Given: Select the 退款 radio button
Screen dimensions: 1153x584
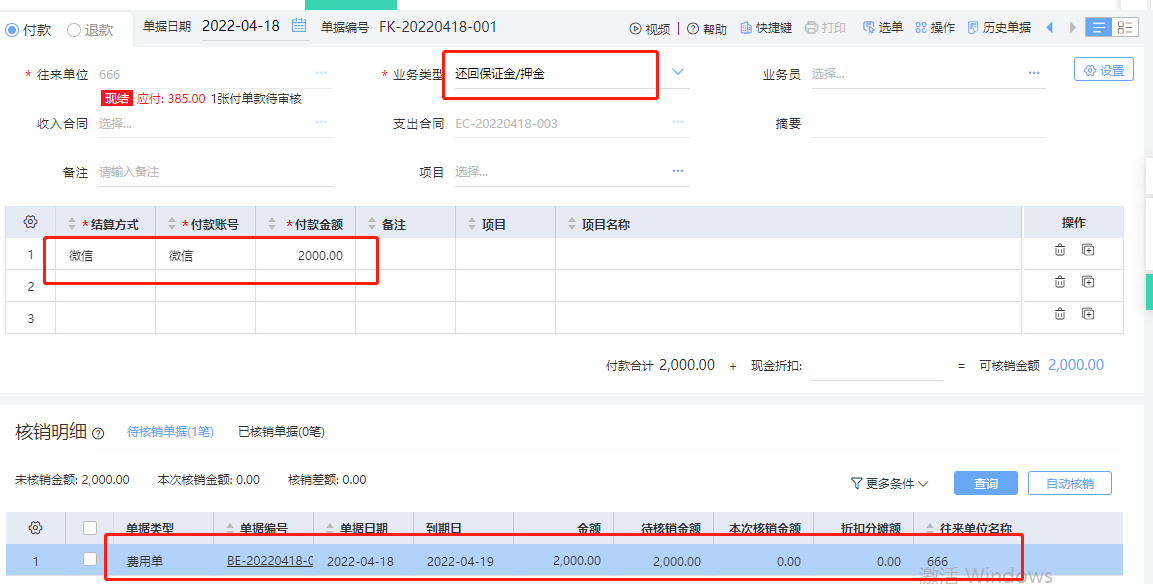Looking at the screenshot, I should pyautogui.click(x=74, y=30).
